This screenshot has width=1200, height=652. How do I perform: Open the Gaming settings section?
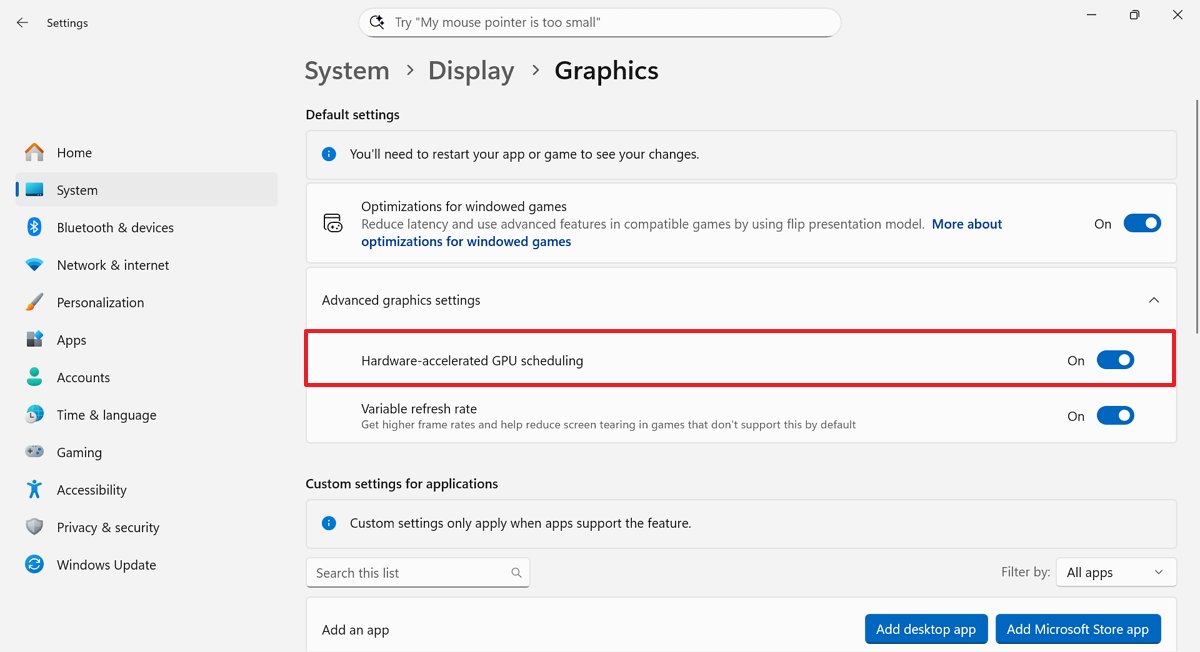79,452
